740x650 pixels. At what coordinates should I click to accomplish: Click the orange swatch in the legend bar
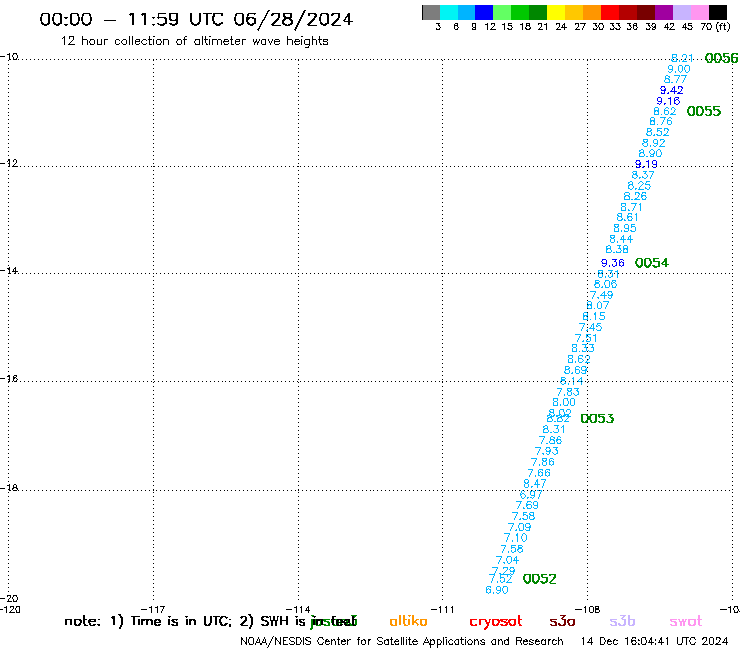(x=592, y=12)
